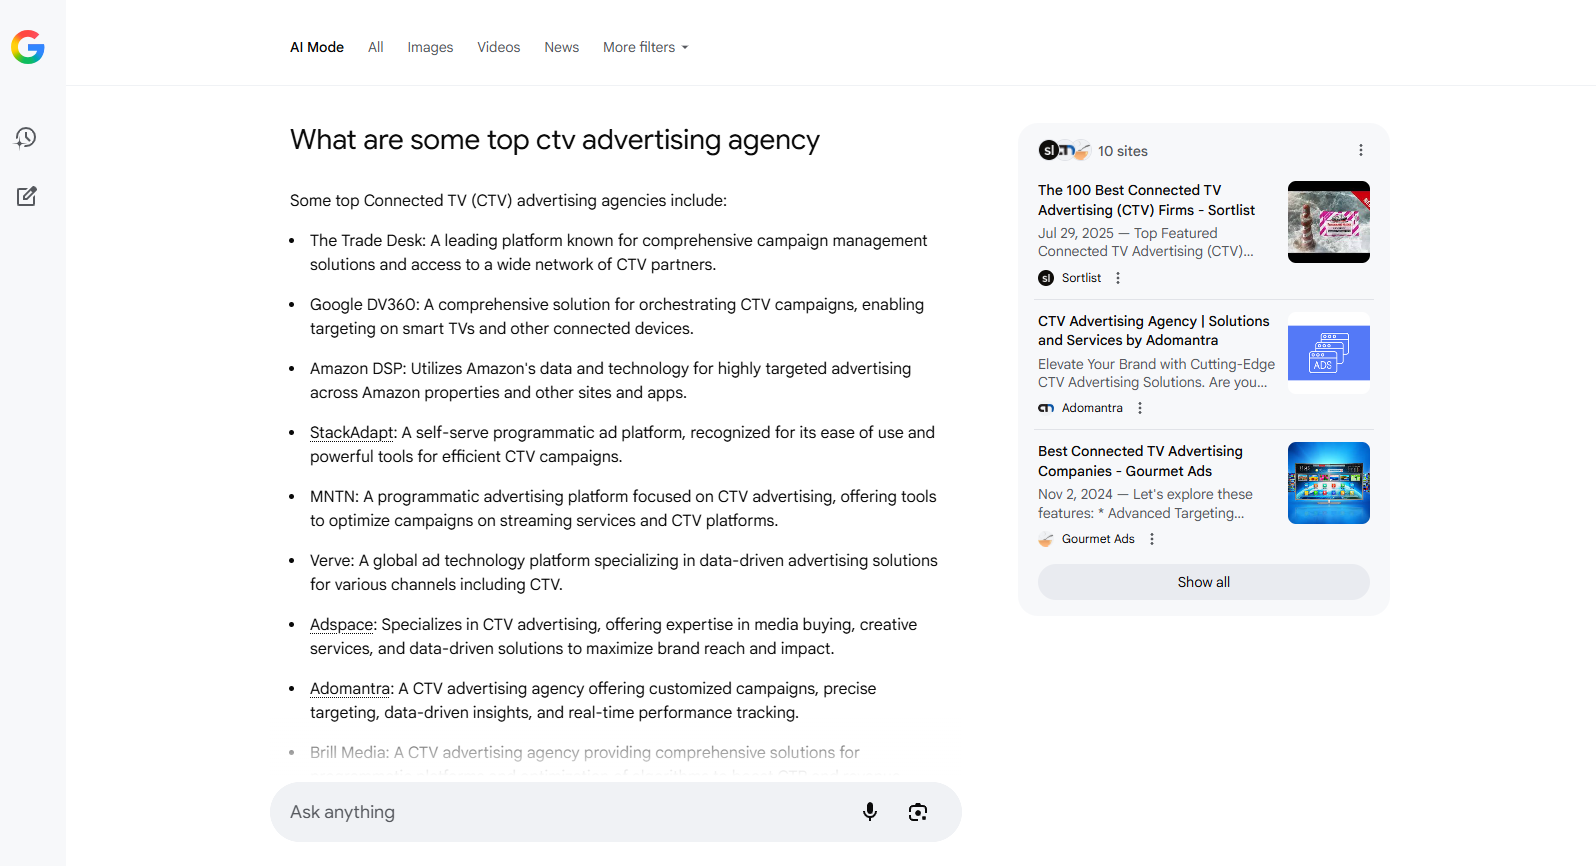
Task: Click the Adomantra source name below the result
Action: 1092,408
